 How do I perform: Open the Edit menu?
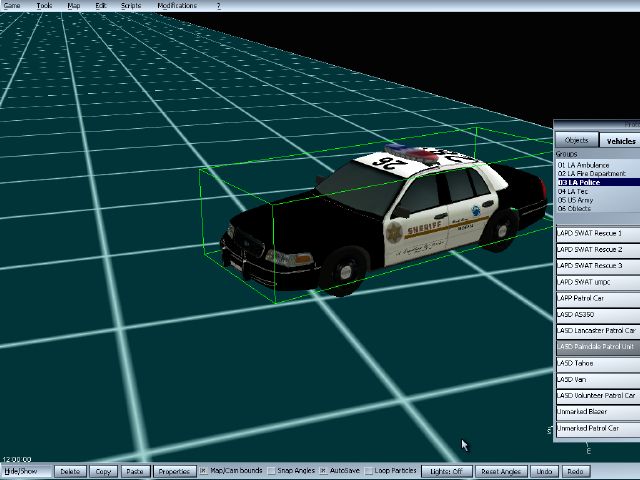click(101, 6)
